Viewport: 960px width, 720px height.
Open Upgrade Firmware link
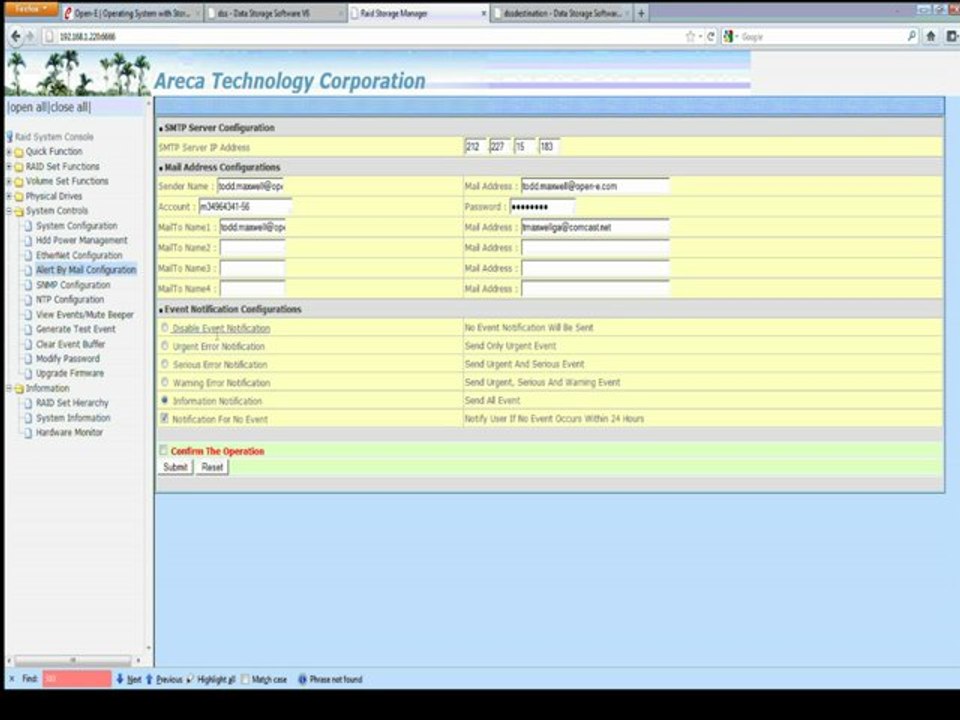(x=70, y=373)
